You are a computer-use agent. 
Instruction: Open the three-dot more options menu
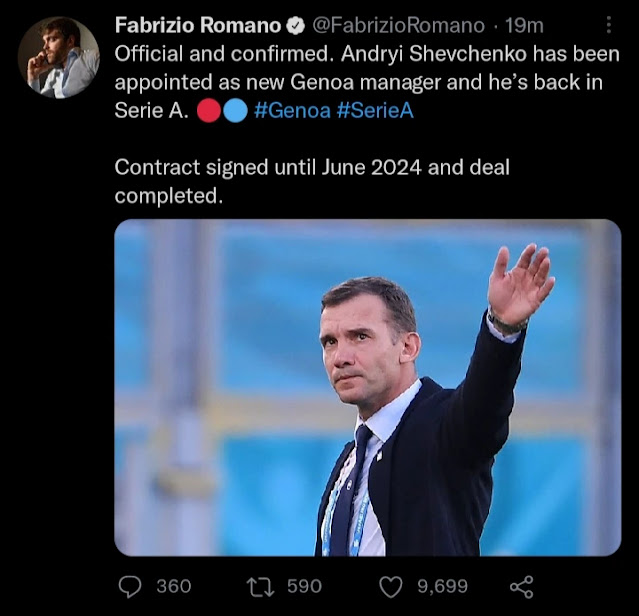click(x=609, y=25)
